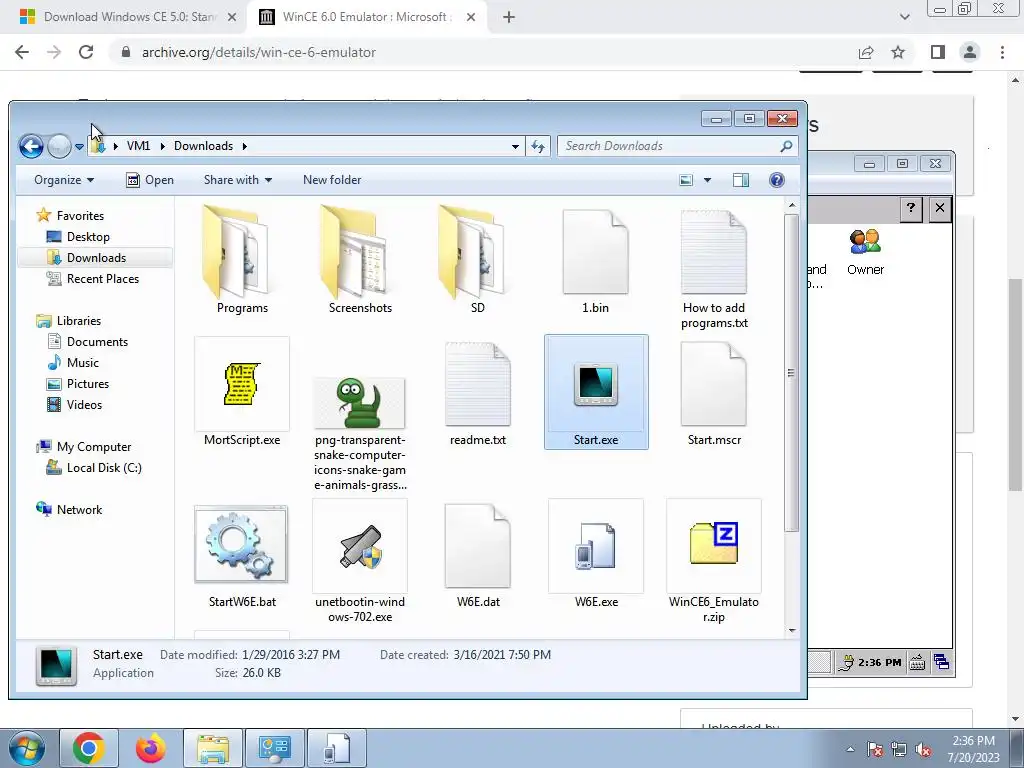Open Recent Places in navigation pane
Viewport: 1024px width, 768px height.
click(92, 279)
